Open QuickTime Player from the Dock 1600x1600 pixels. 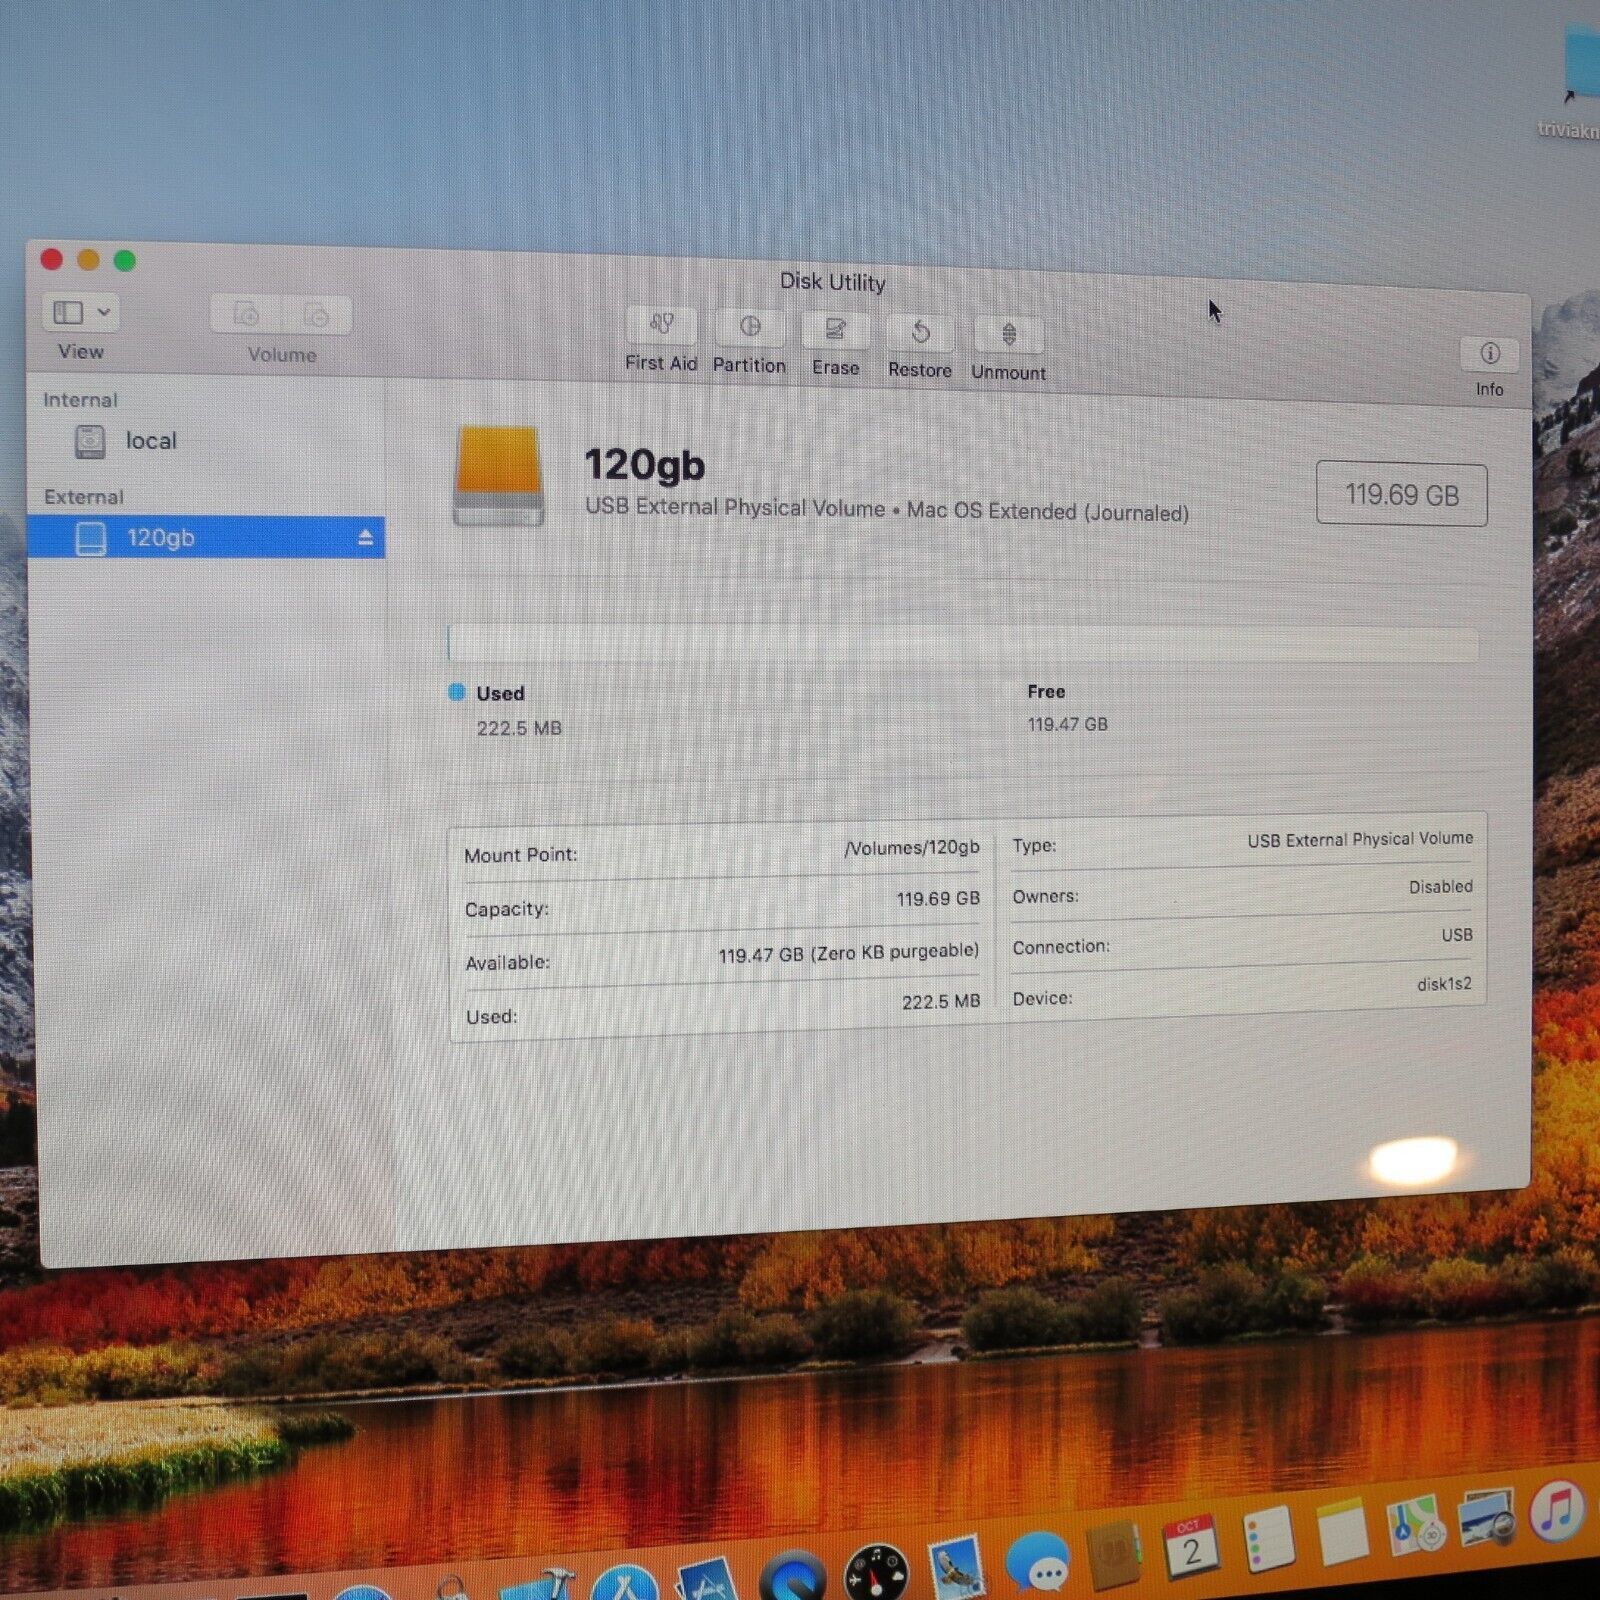(792, 1577)
